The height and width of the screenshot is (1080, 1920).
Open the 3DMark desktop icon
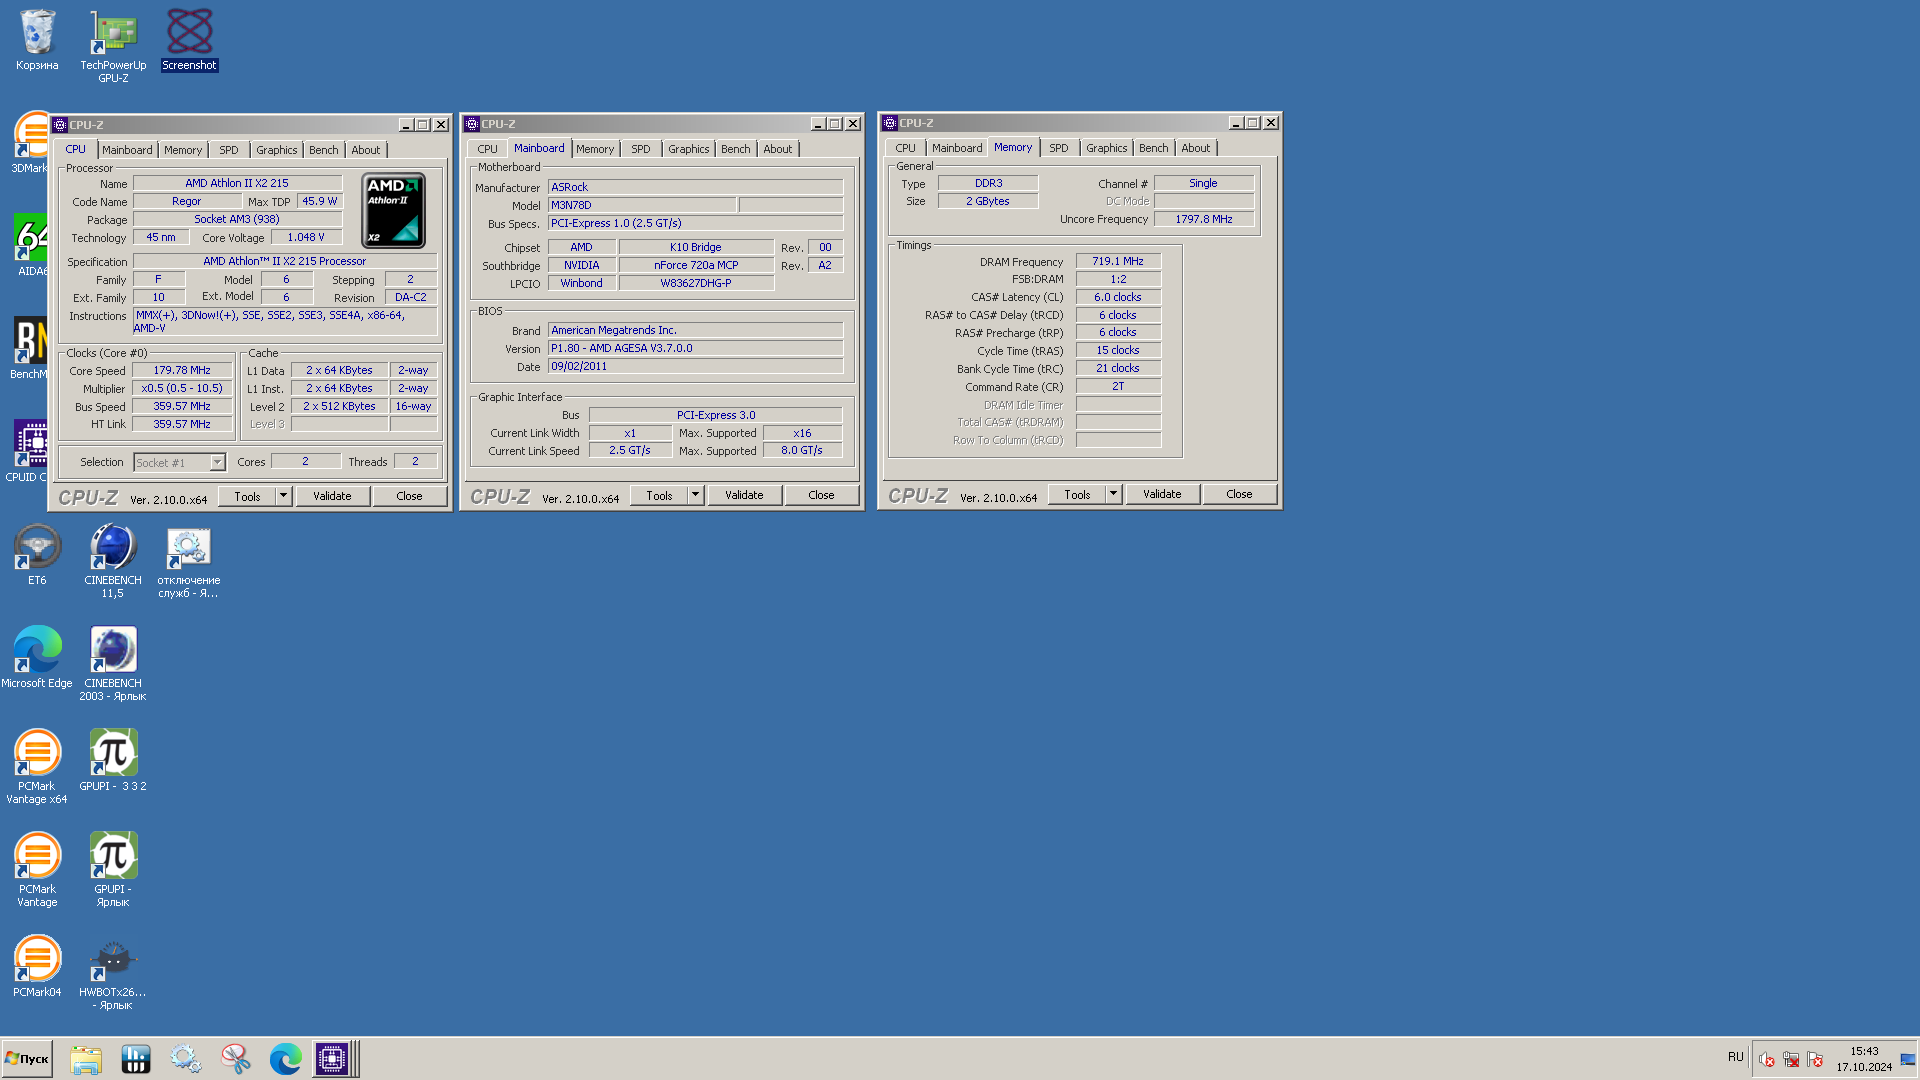(30, 142)
